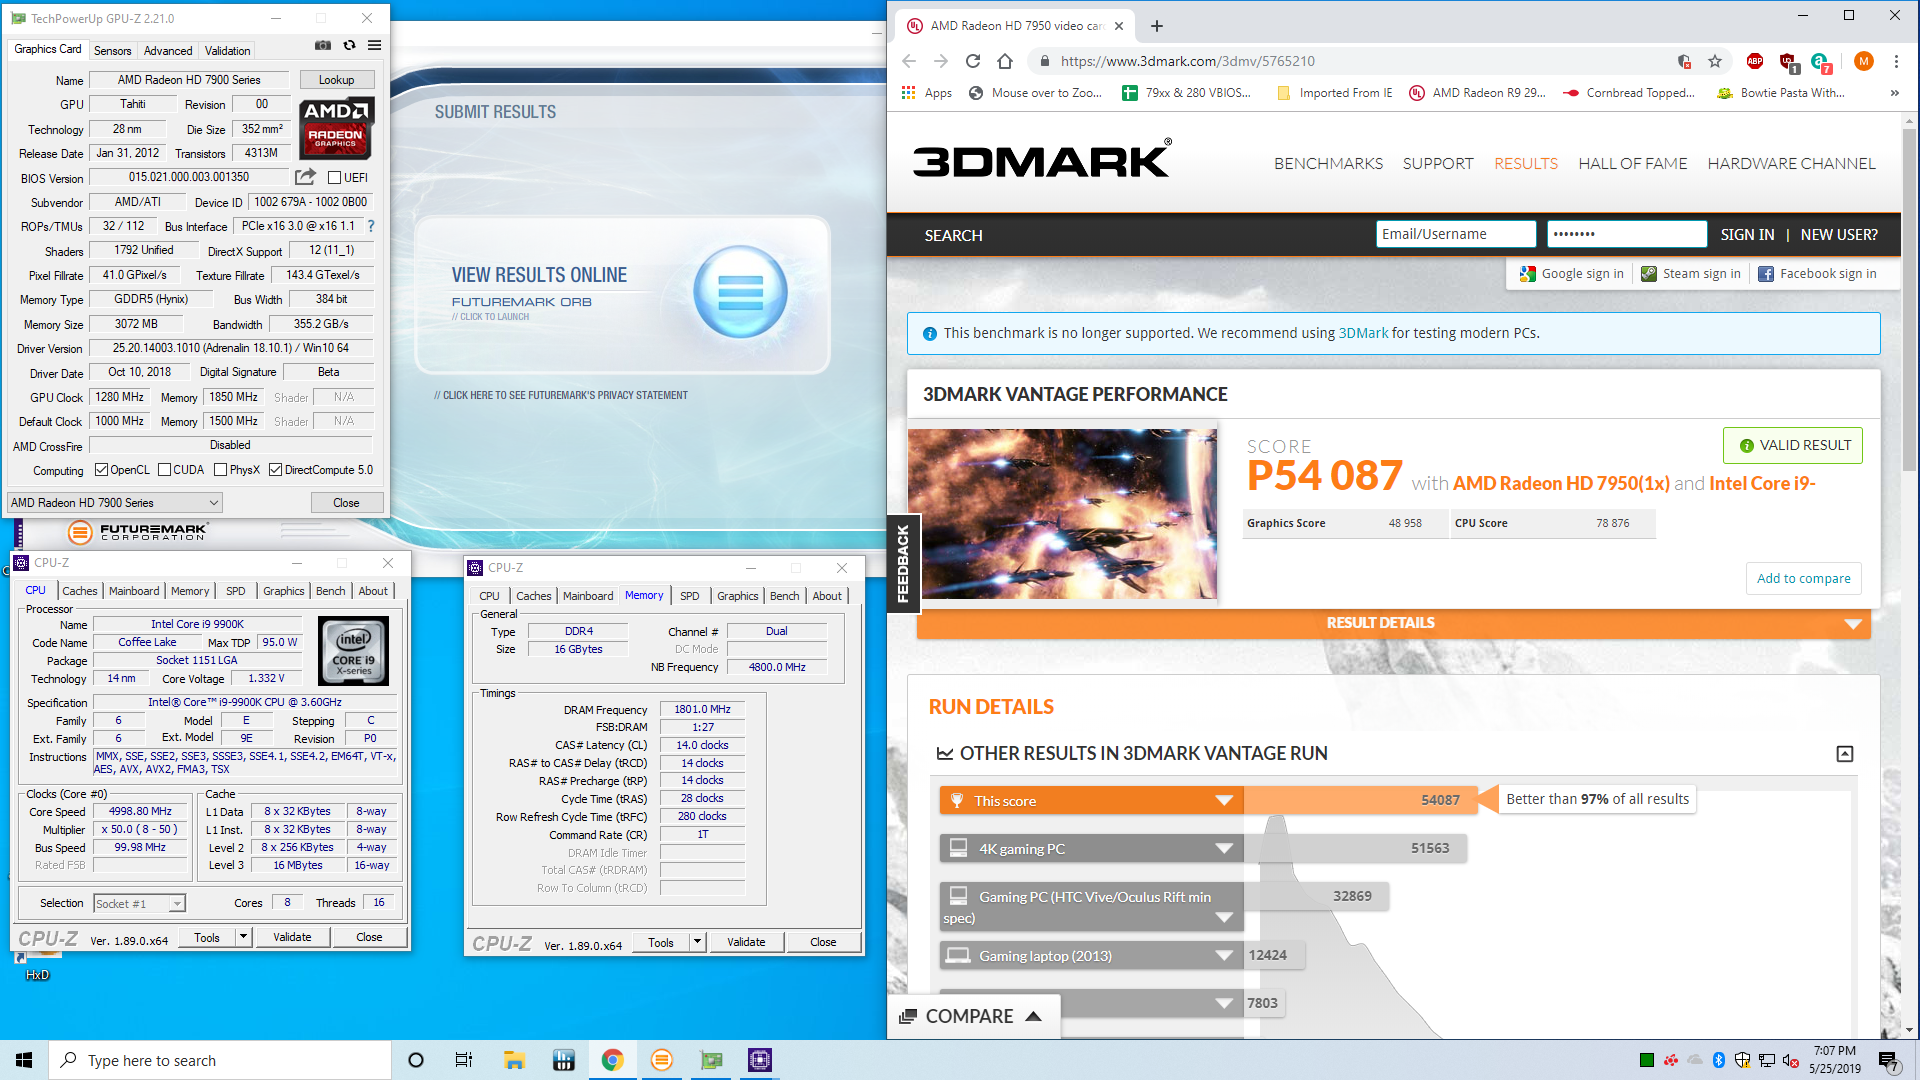Screen dimensions: 1920x1080
Task: Bookmark this page with the star icon
Action: point(1715,61)
